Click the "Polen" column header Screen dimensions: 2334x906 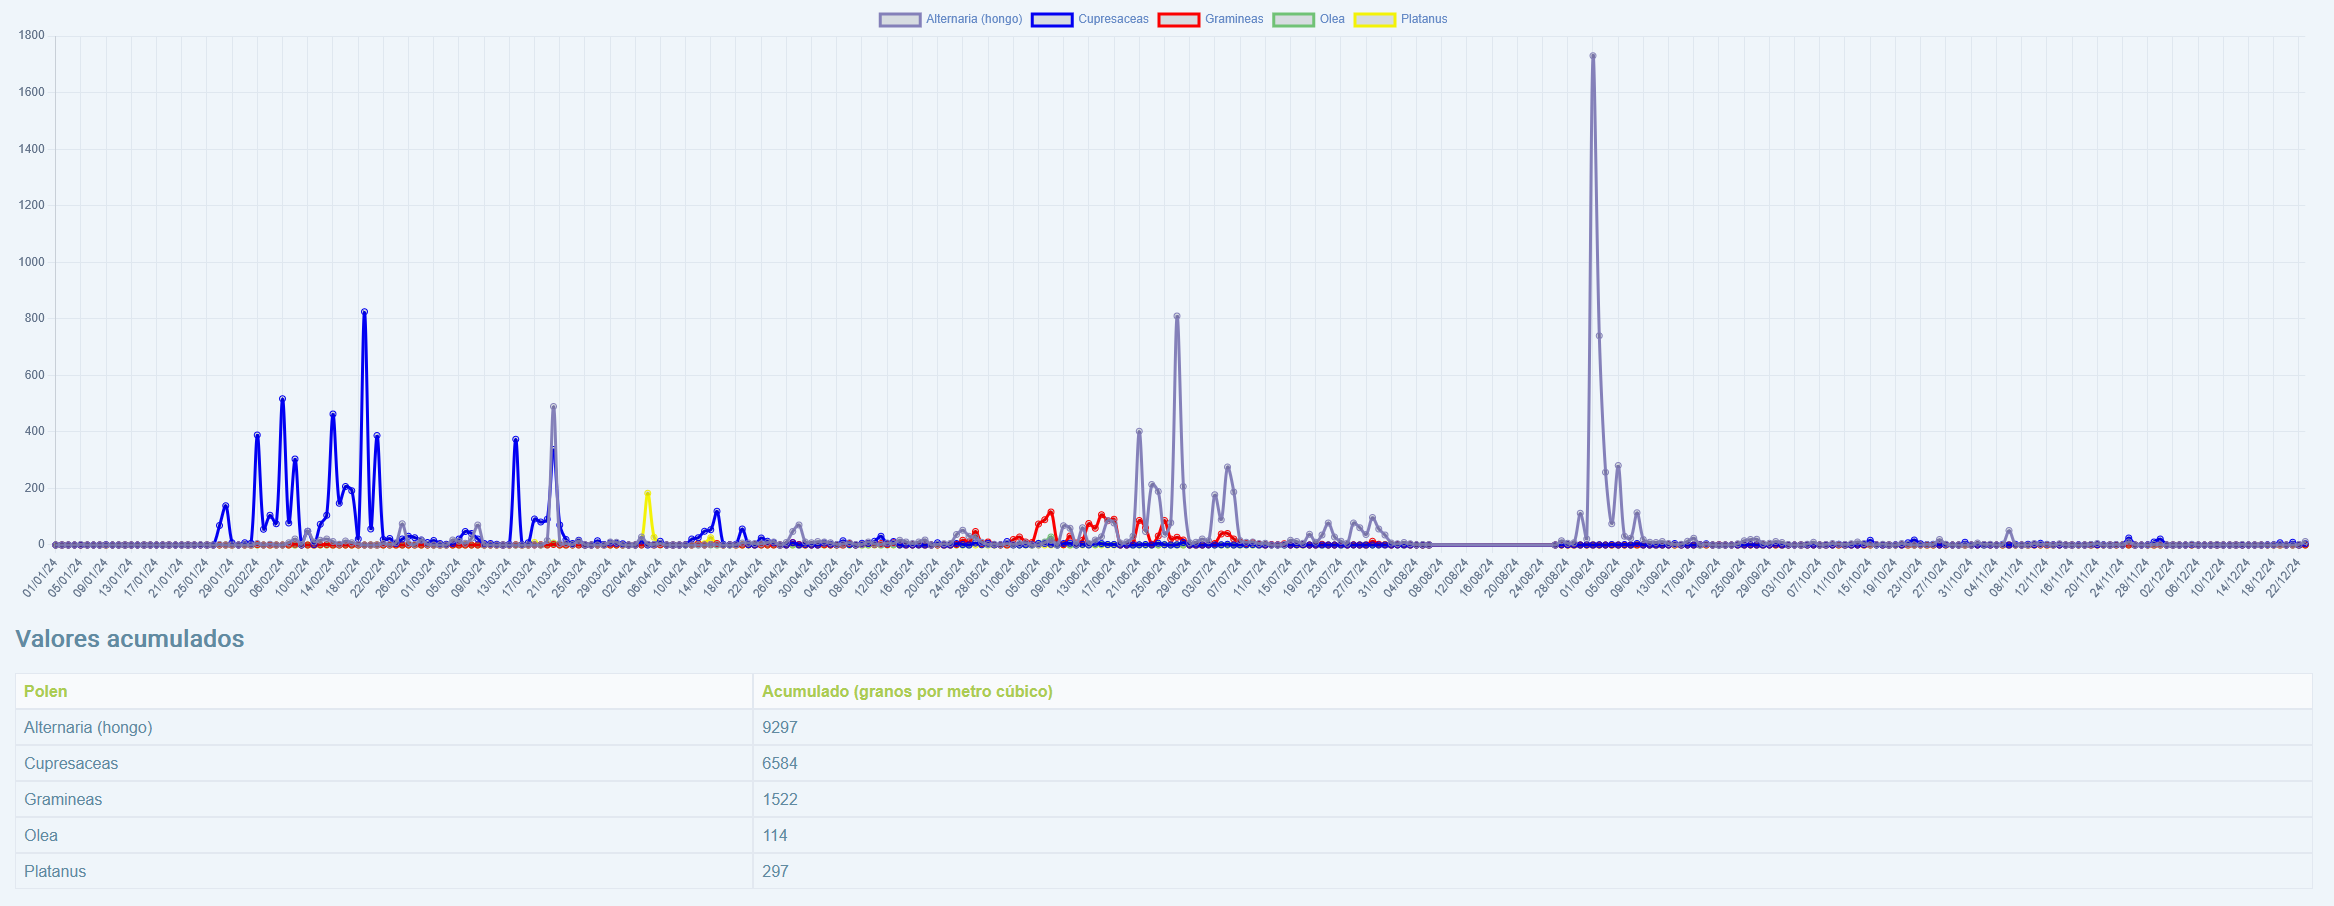coord(46,691)
